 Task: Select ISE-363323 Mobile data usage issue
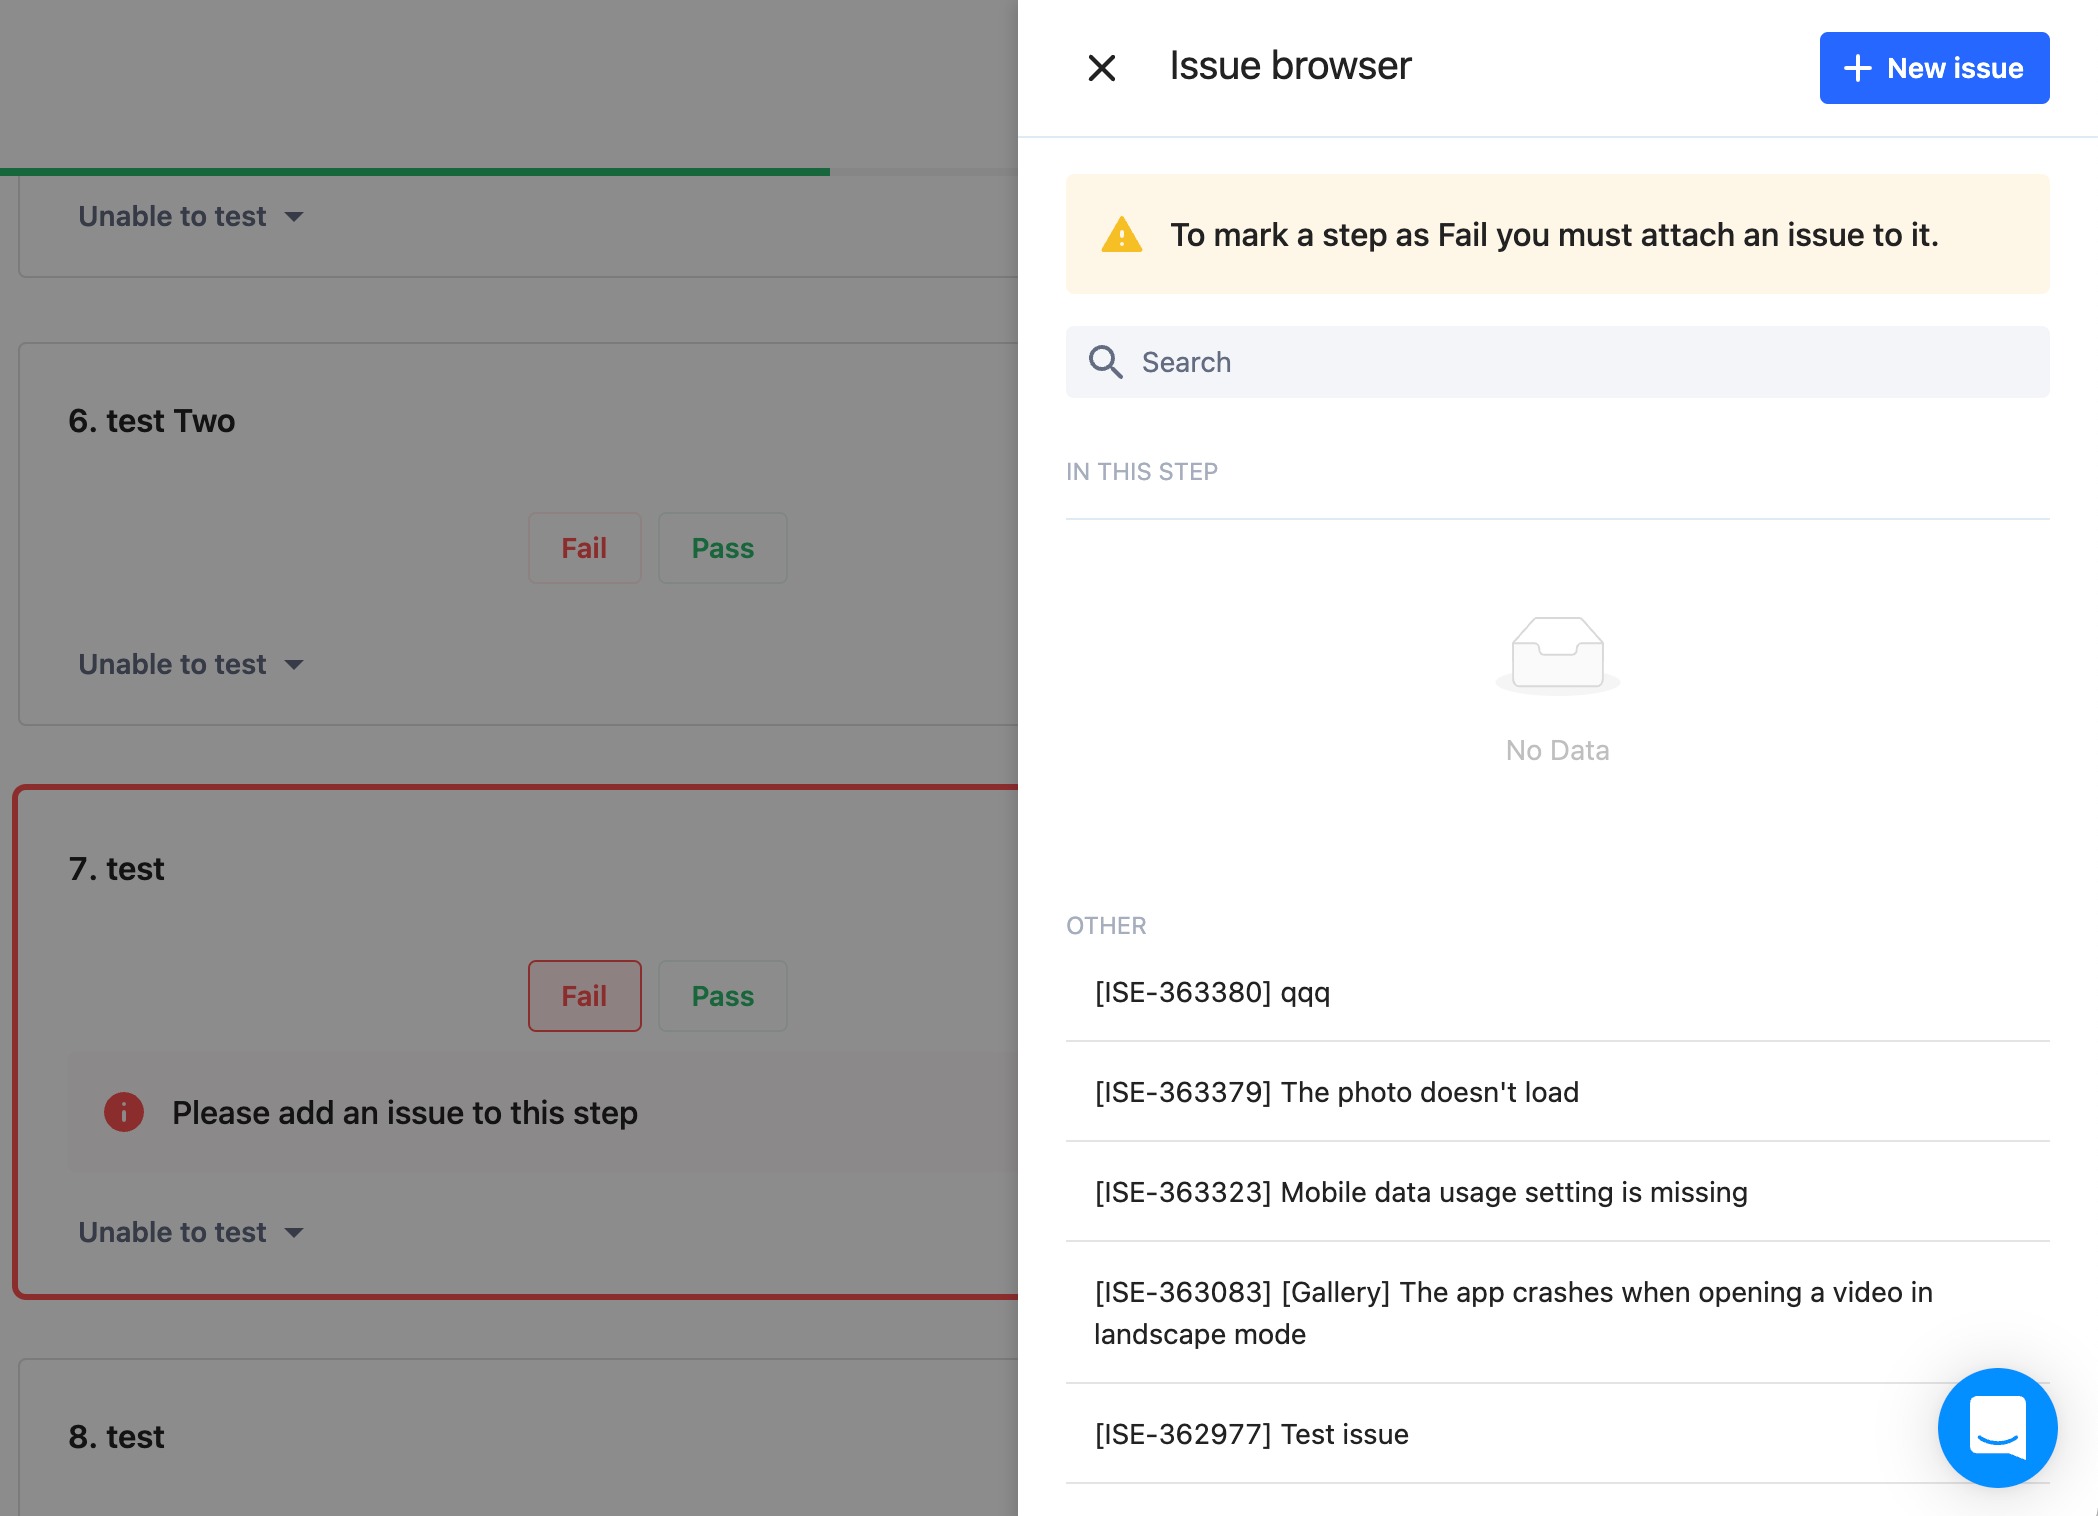[1420, 1192]
